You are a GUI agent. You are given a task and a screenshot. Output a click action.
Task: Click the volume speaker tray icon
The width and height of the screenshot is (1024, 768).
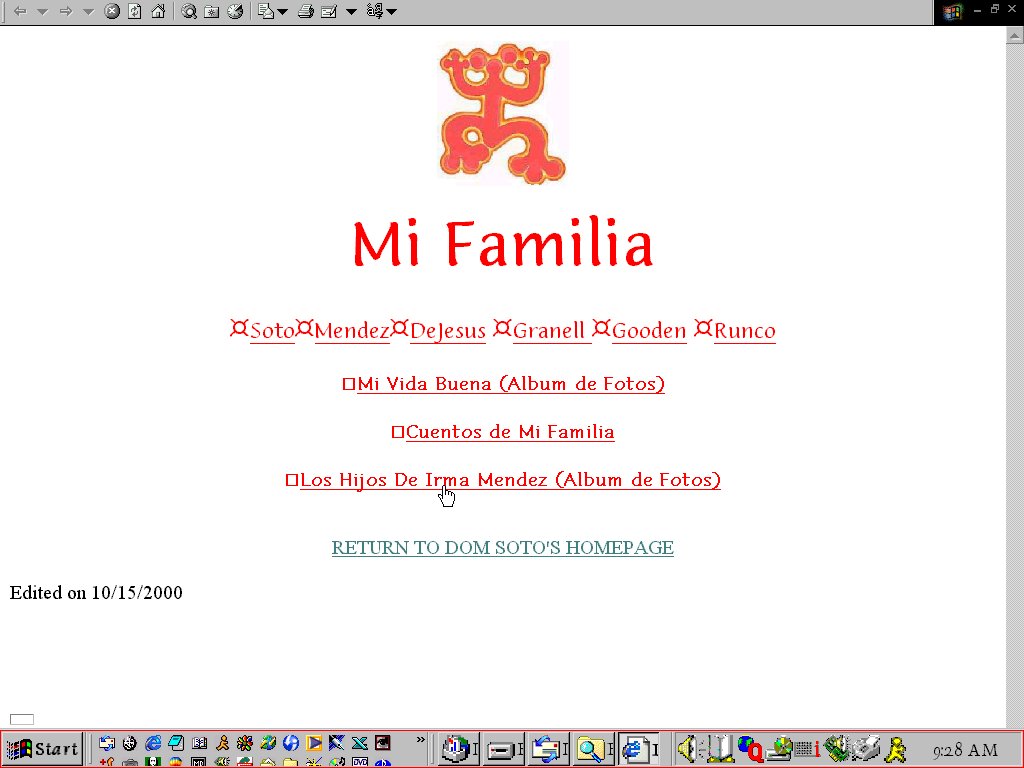pos(686,748)
